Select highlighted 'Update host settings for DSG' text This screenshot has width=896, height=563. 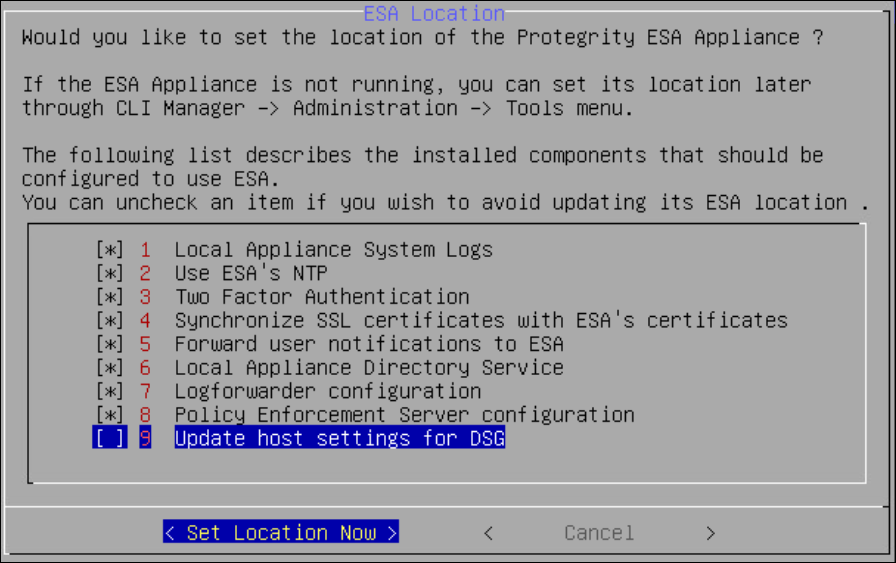tap(339, 438)
